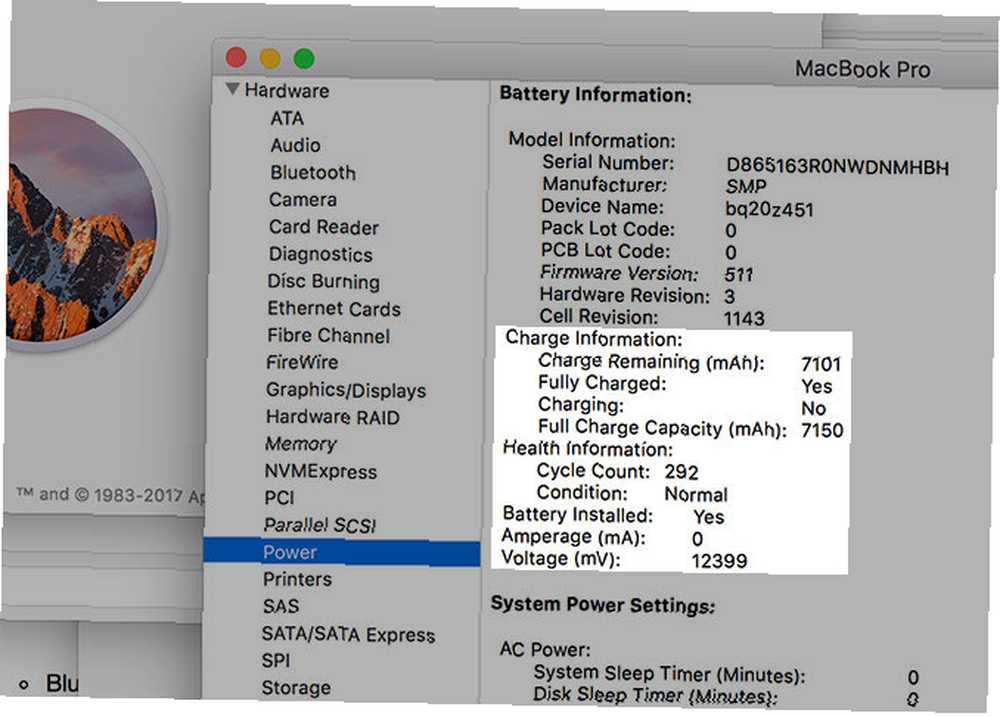
Task: Select Audio in the sidebar
Action: tap(295, 145)
